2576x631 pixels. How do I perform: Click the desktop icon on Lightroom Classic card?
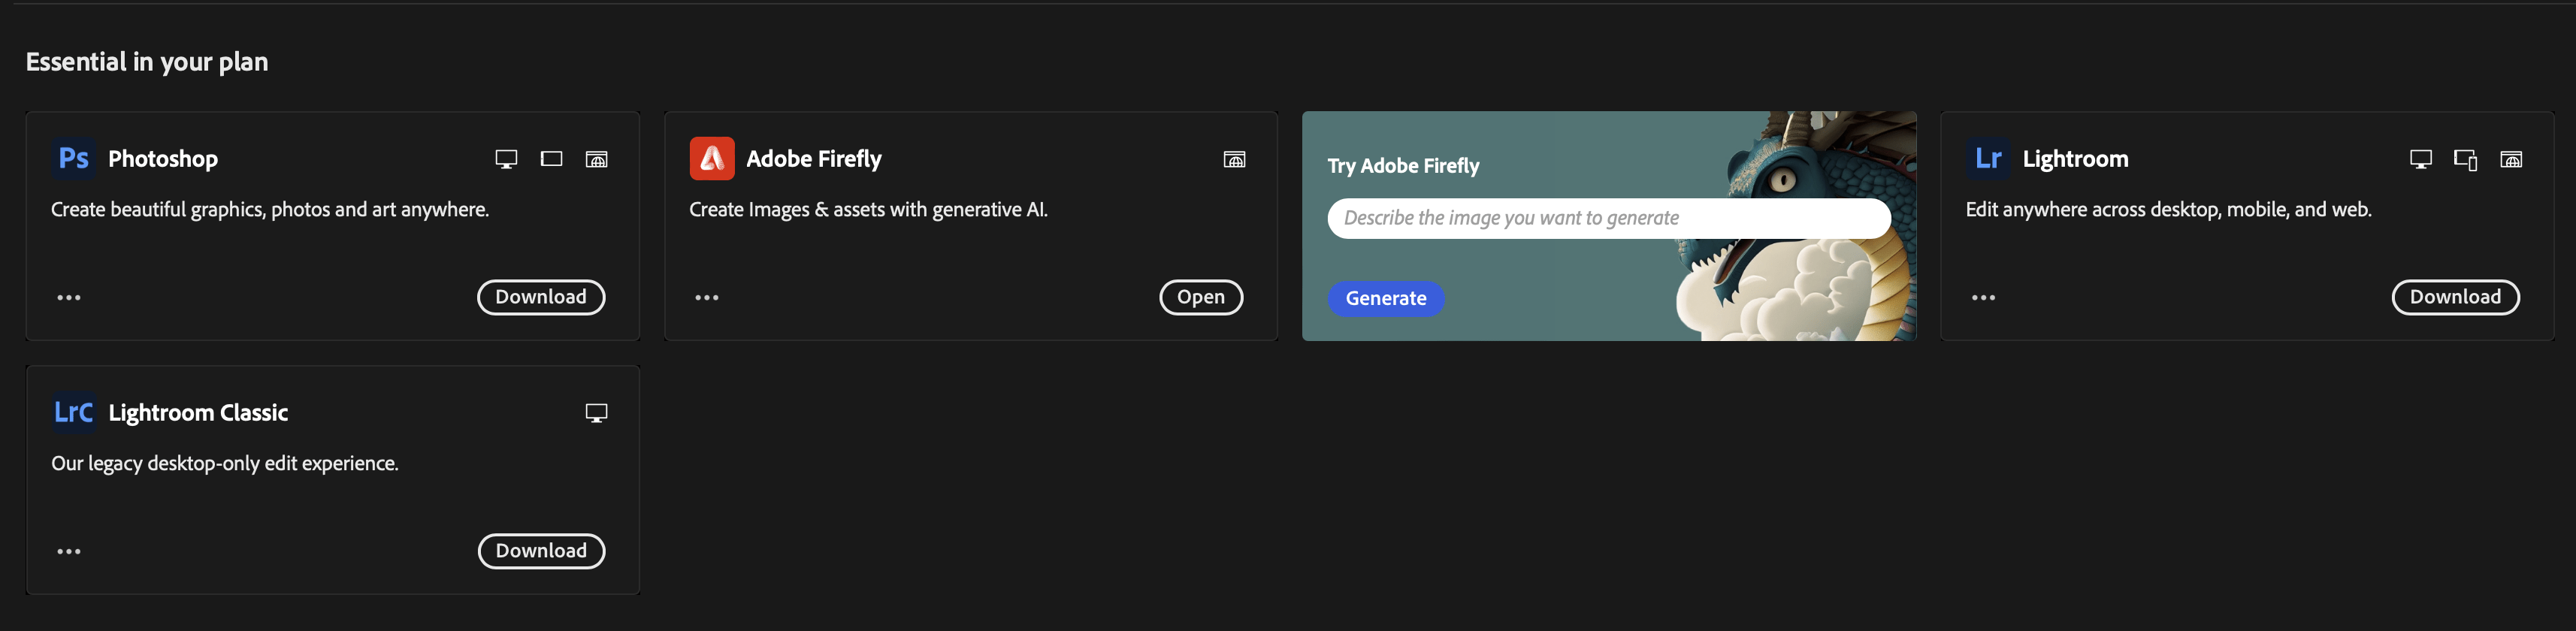click(x=596, y=413)
